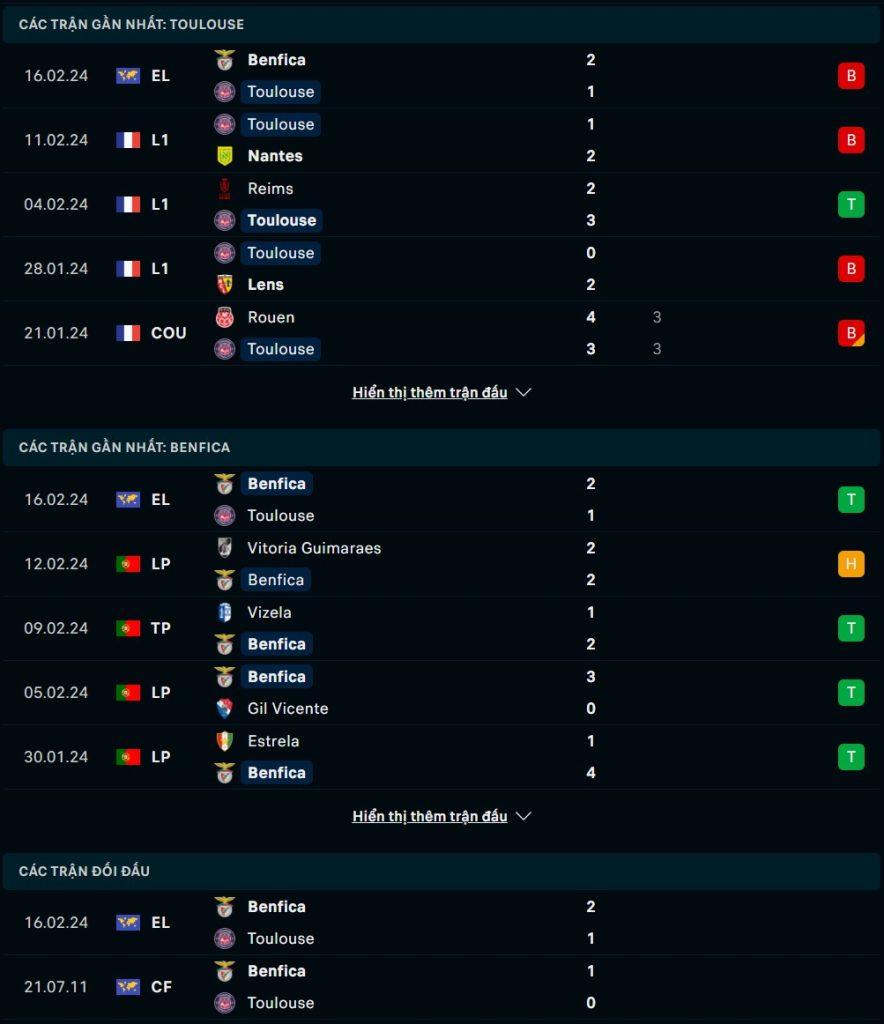Click the orange H draw badge
This screenshot has height=1024, width=884.
tap(851, 564)
